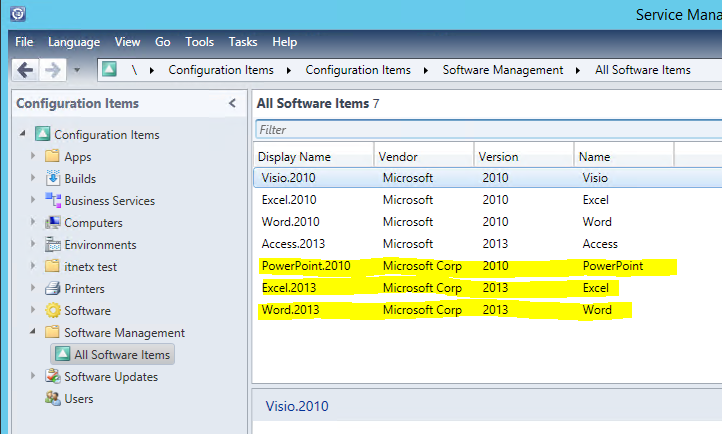Click the Computers icon in navigation tree
This screenshot has height=434, width=722.
pos(53,223)
